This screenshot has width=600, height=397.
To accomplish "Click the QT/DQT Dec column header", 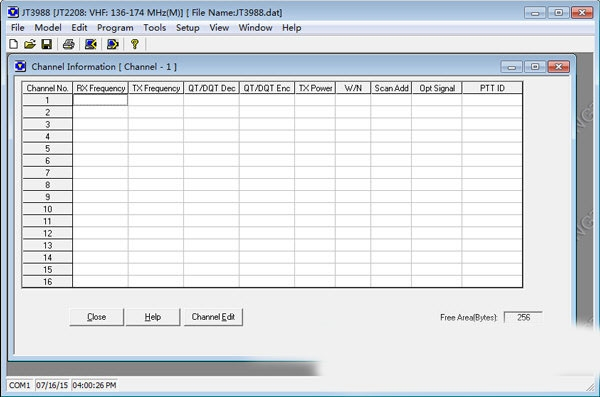I will click(212, 88).
